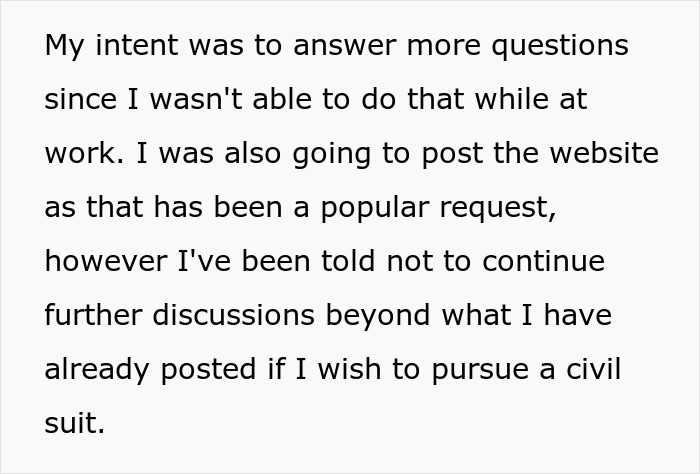This screenshot has height=474, width=700.
Task: Click the word "already"
Action: click(x=97, y=371)
